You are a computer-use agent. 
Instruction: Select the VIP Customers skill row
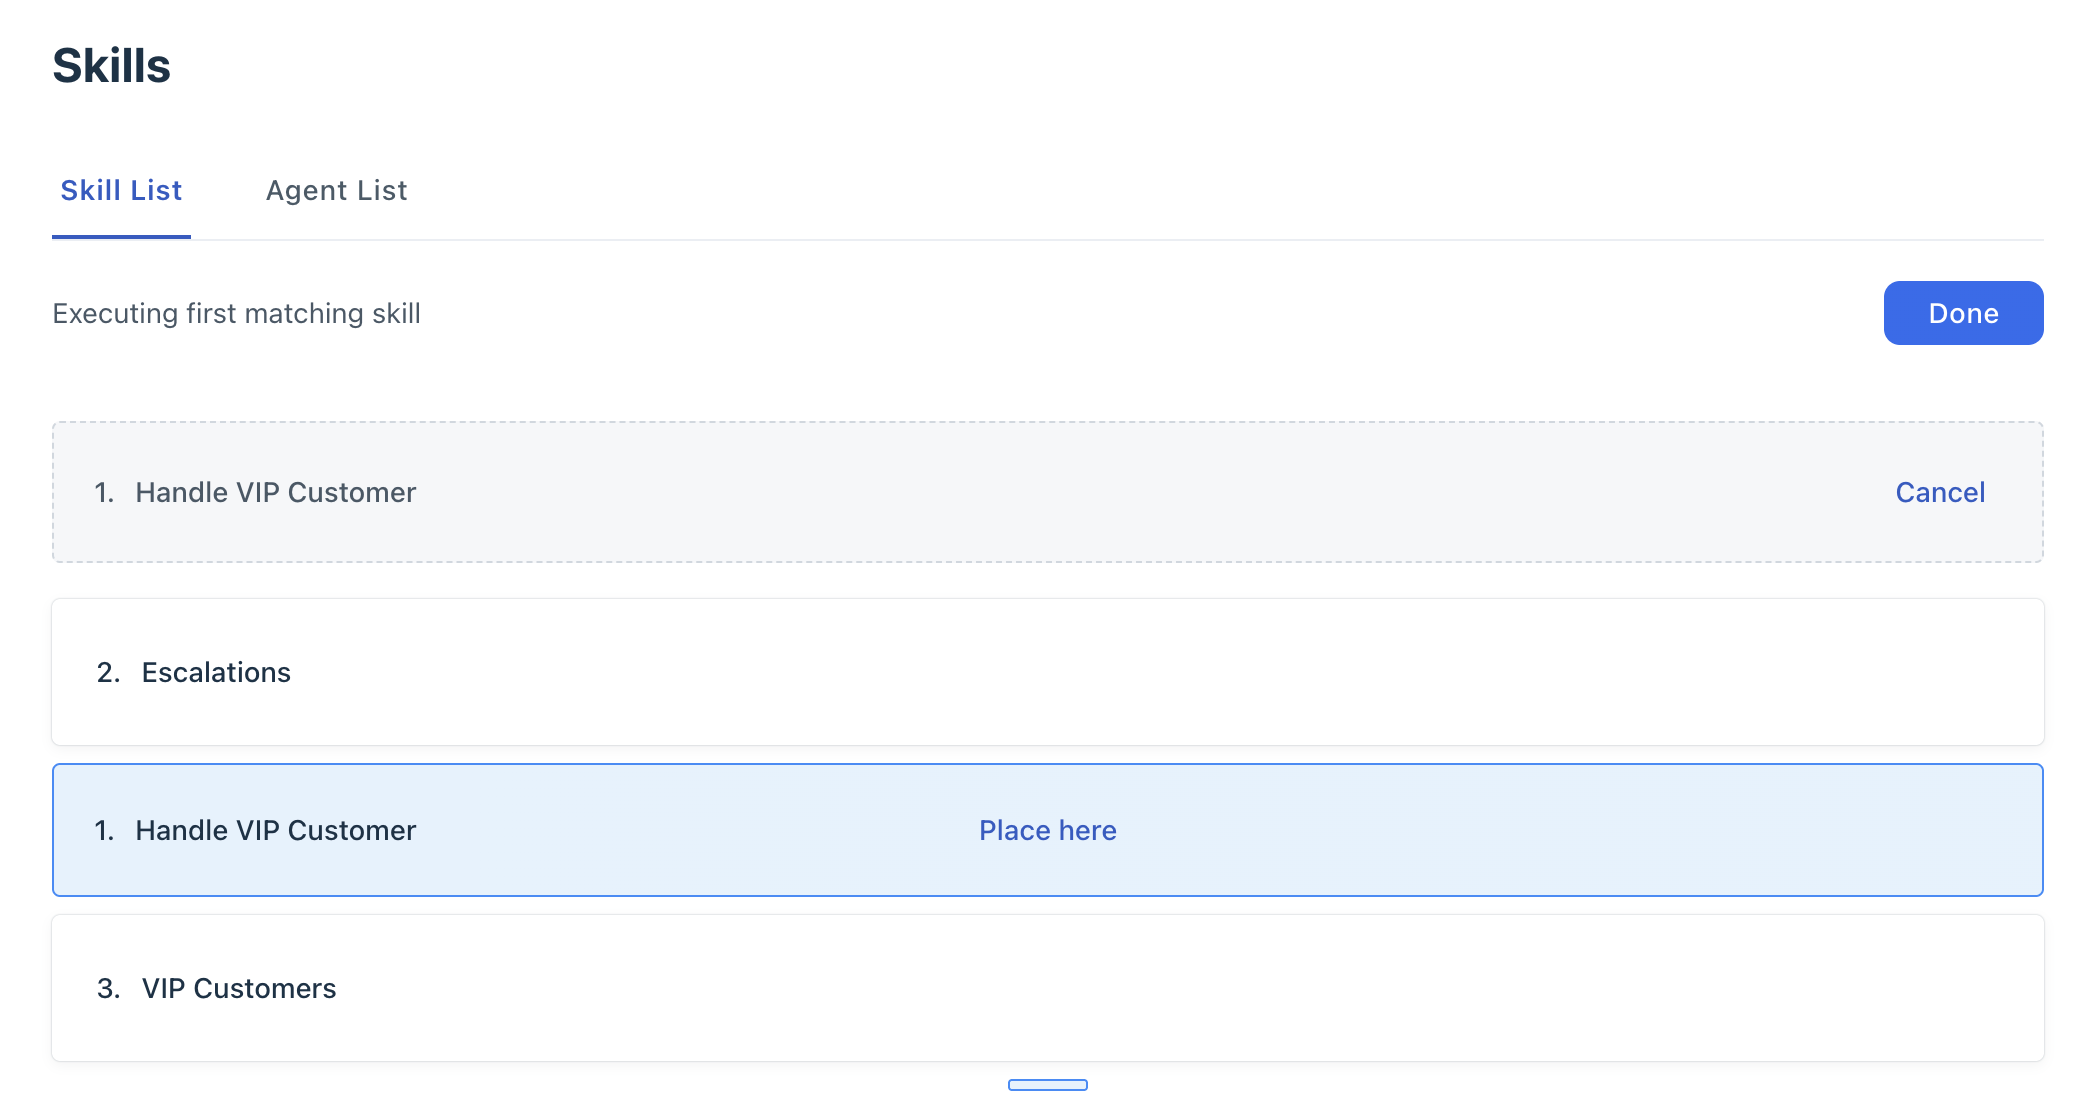pyautogui.click(x=1047, y=988)
